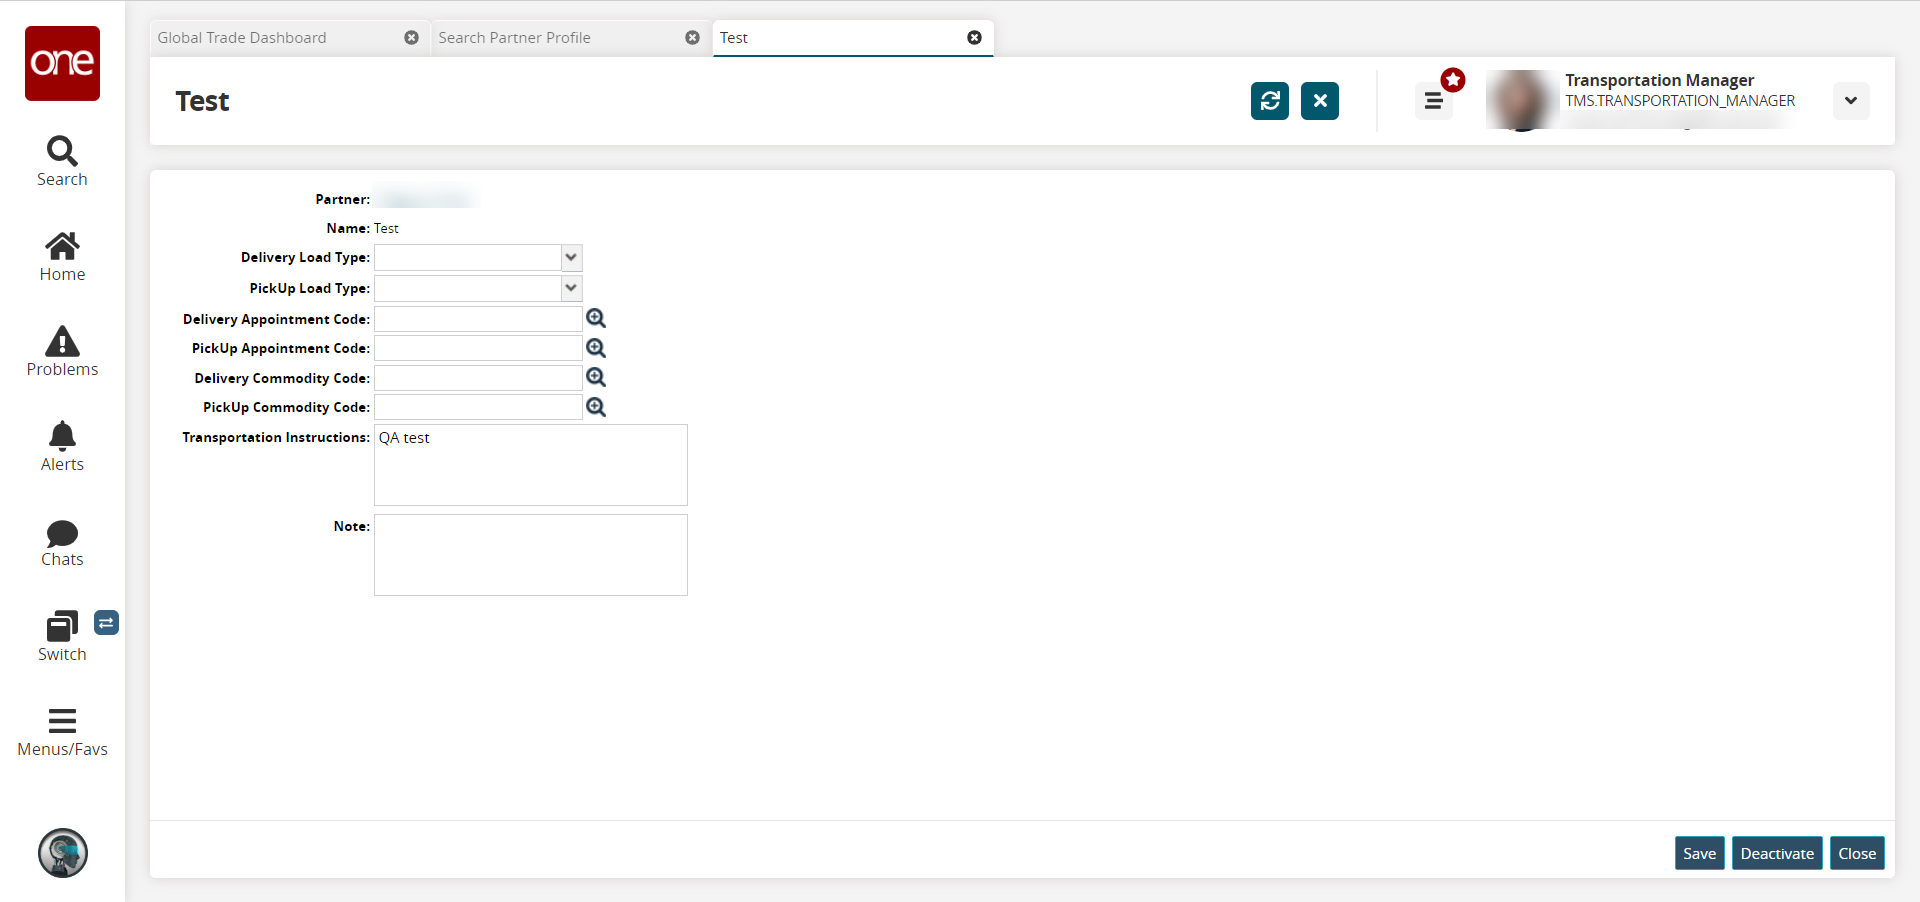1920x902 pixels.
Task: Focus the Delivery Commodity Code field
Action: pos(478,378)
